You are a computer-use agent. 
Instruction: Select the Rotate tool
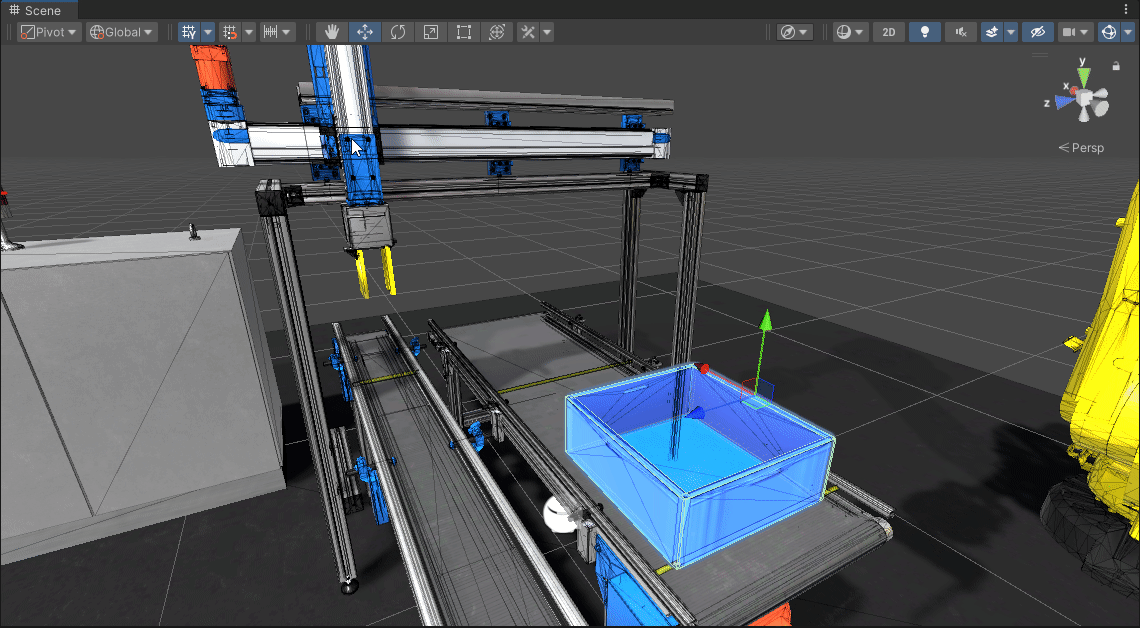click(x=398, y=32)
